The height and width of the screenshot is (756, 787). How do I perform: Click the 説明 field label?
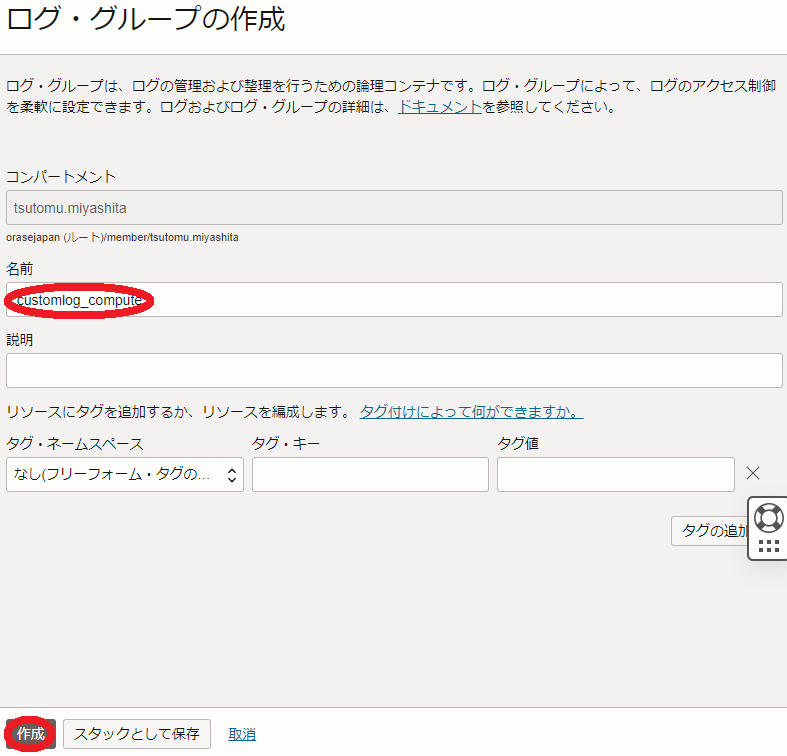pos(20,340)
